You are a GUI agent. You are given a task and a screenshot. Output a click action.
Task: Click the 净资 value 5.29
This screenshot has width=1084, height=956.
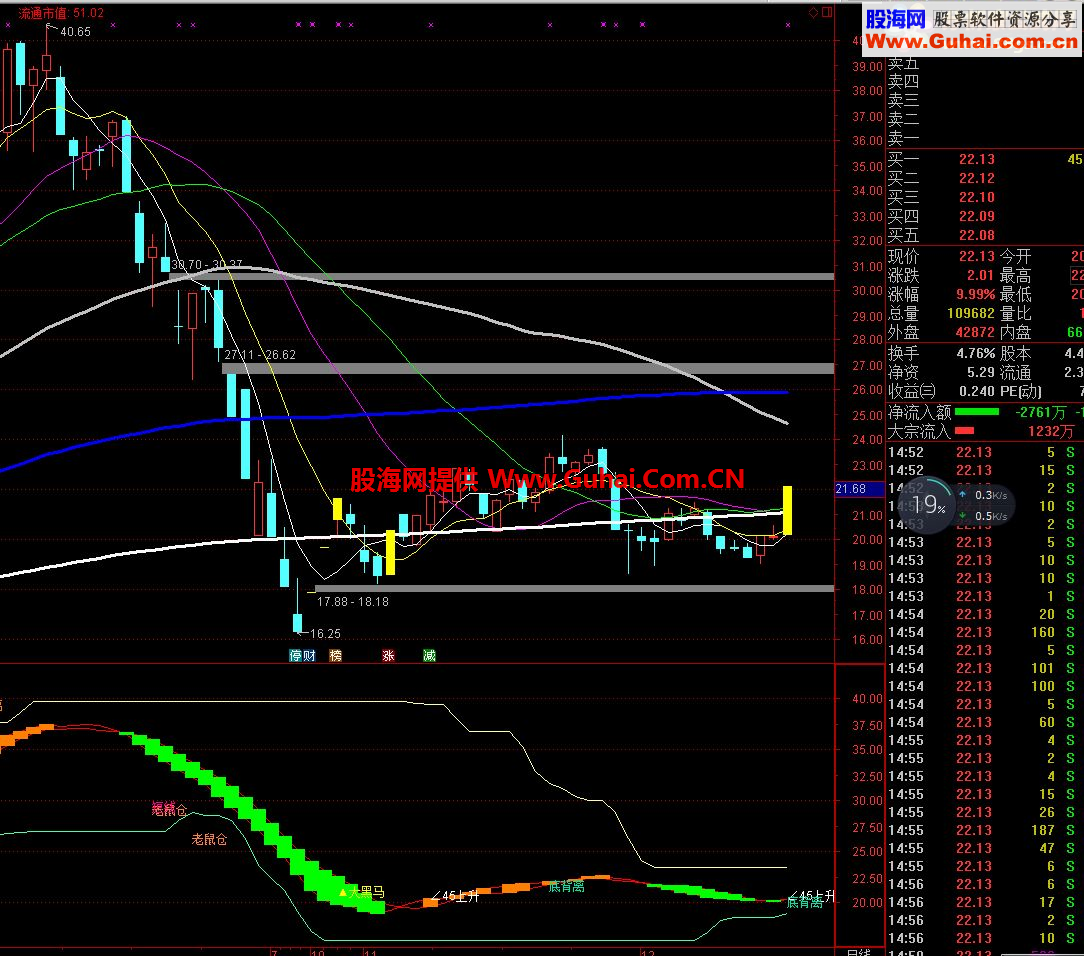click(x=980, y=373)
